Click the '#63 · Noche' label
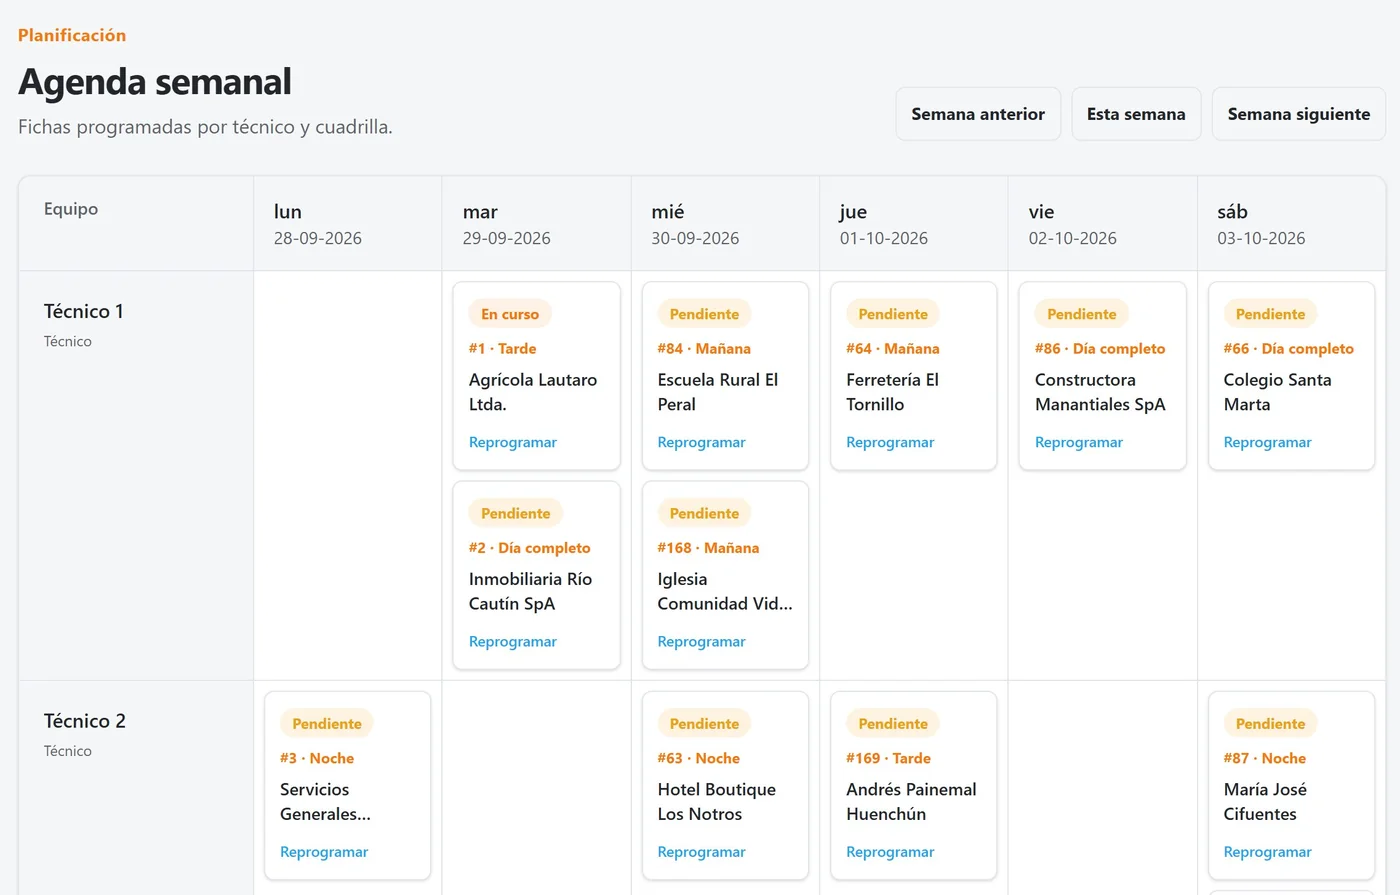This screenshot has width=1400, height=895. (x=699, y=758)
